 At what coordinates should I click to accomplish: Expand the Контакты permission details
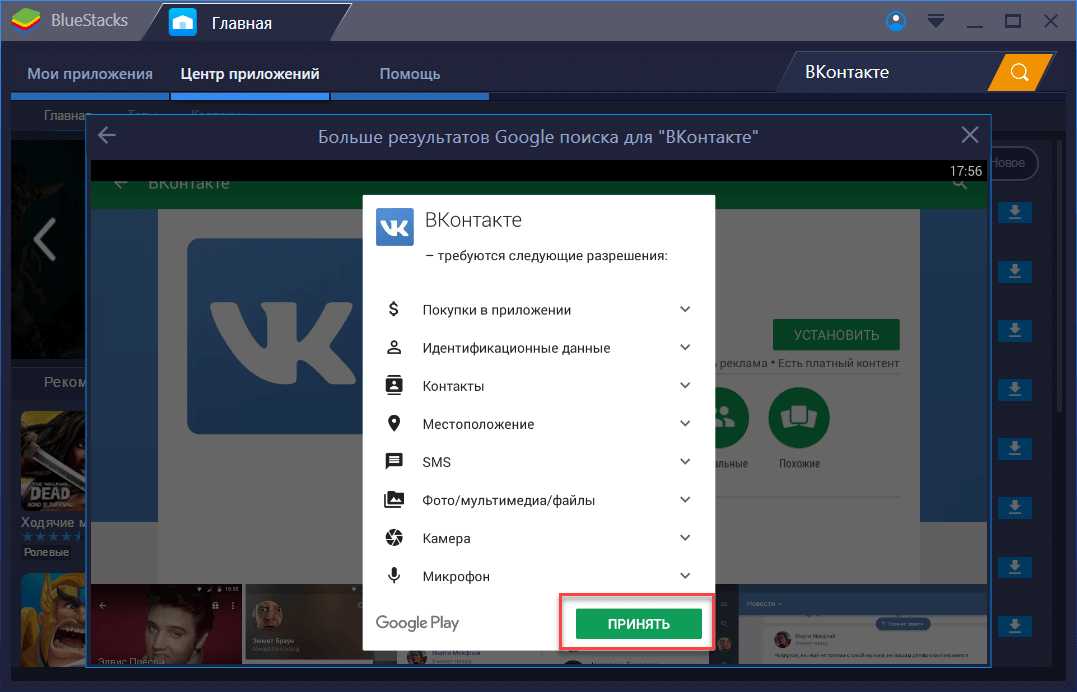685,386
